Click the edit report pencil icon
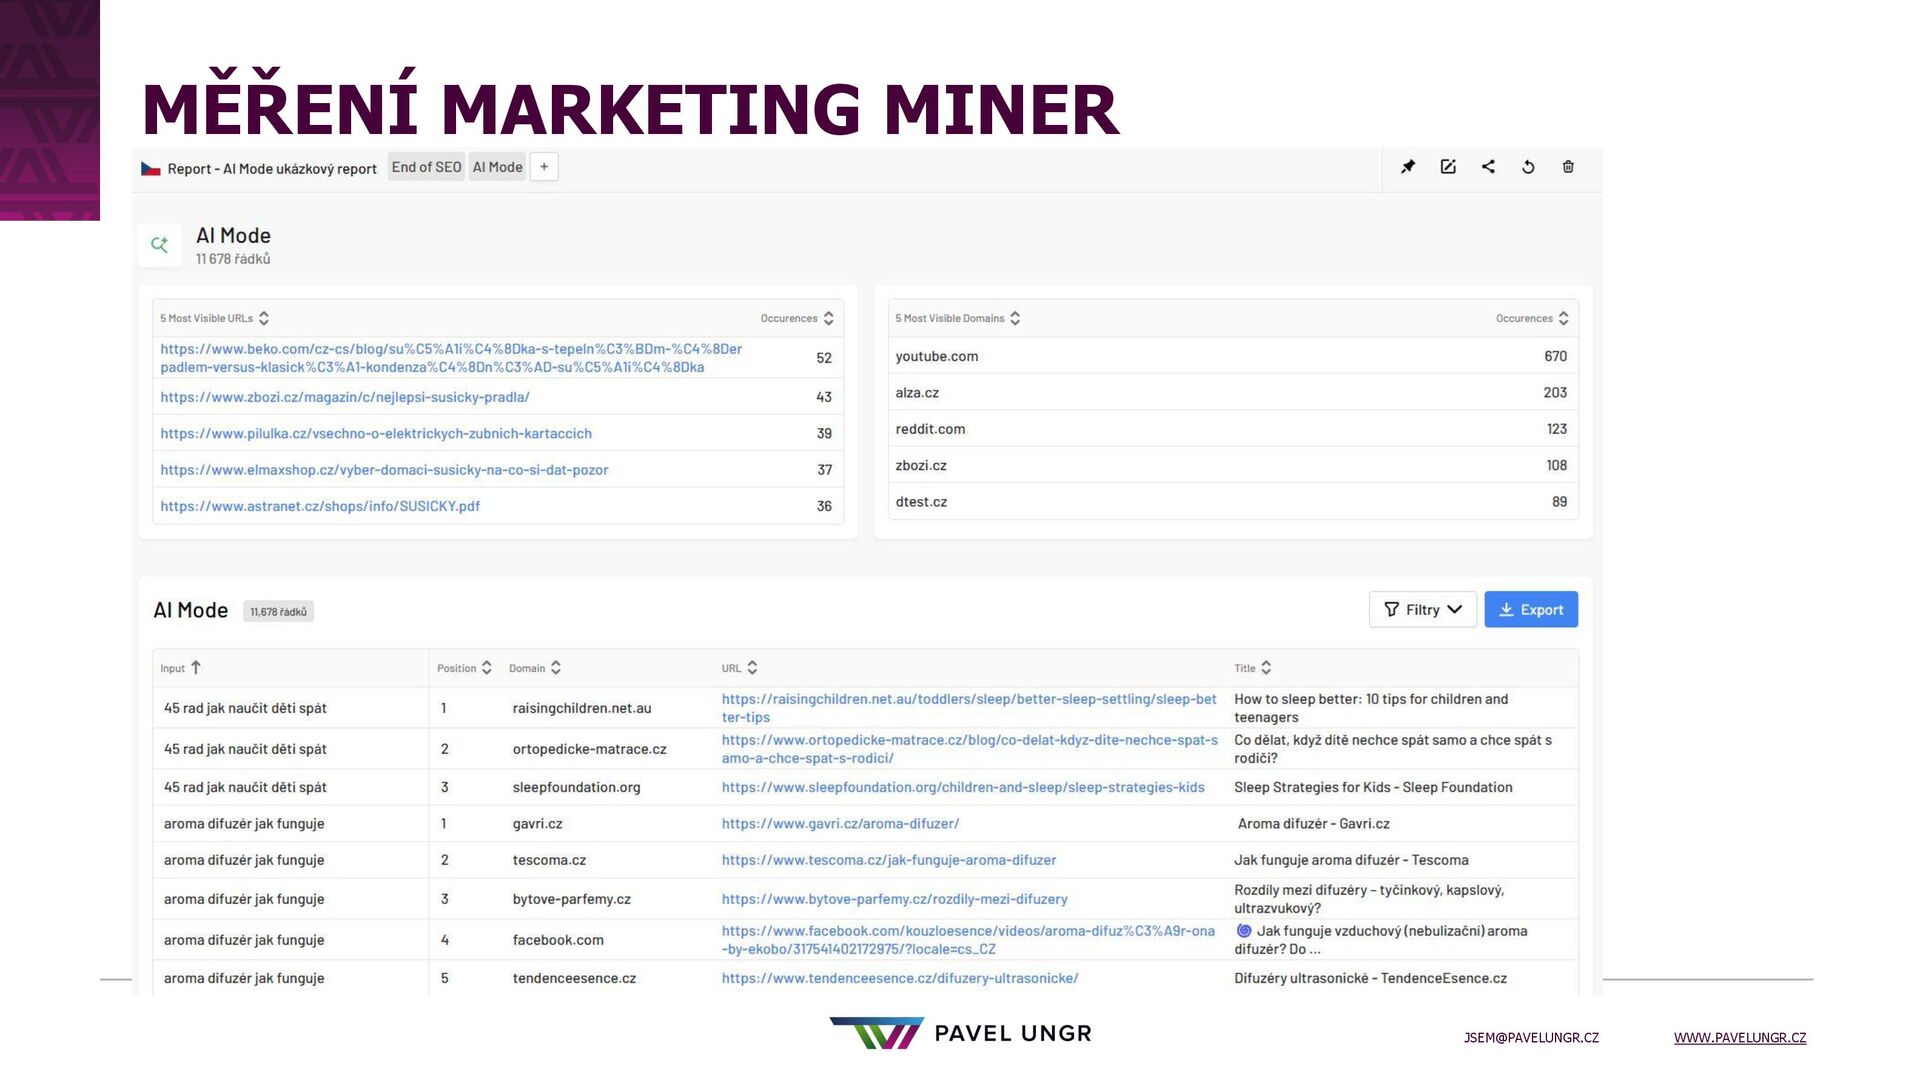 1448,167
